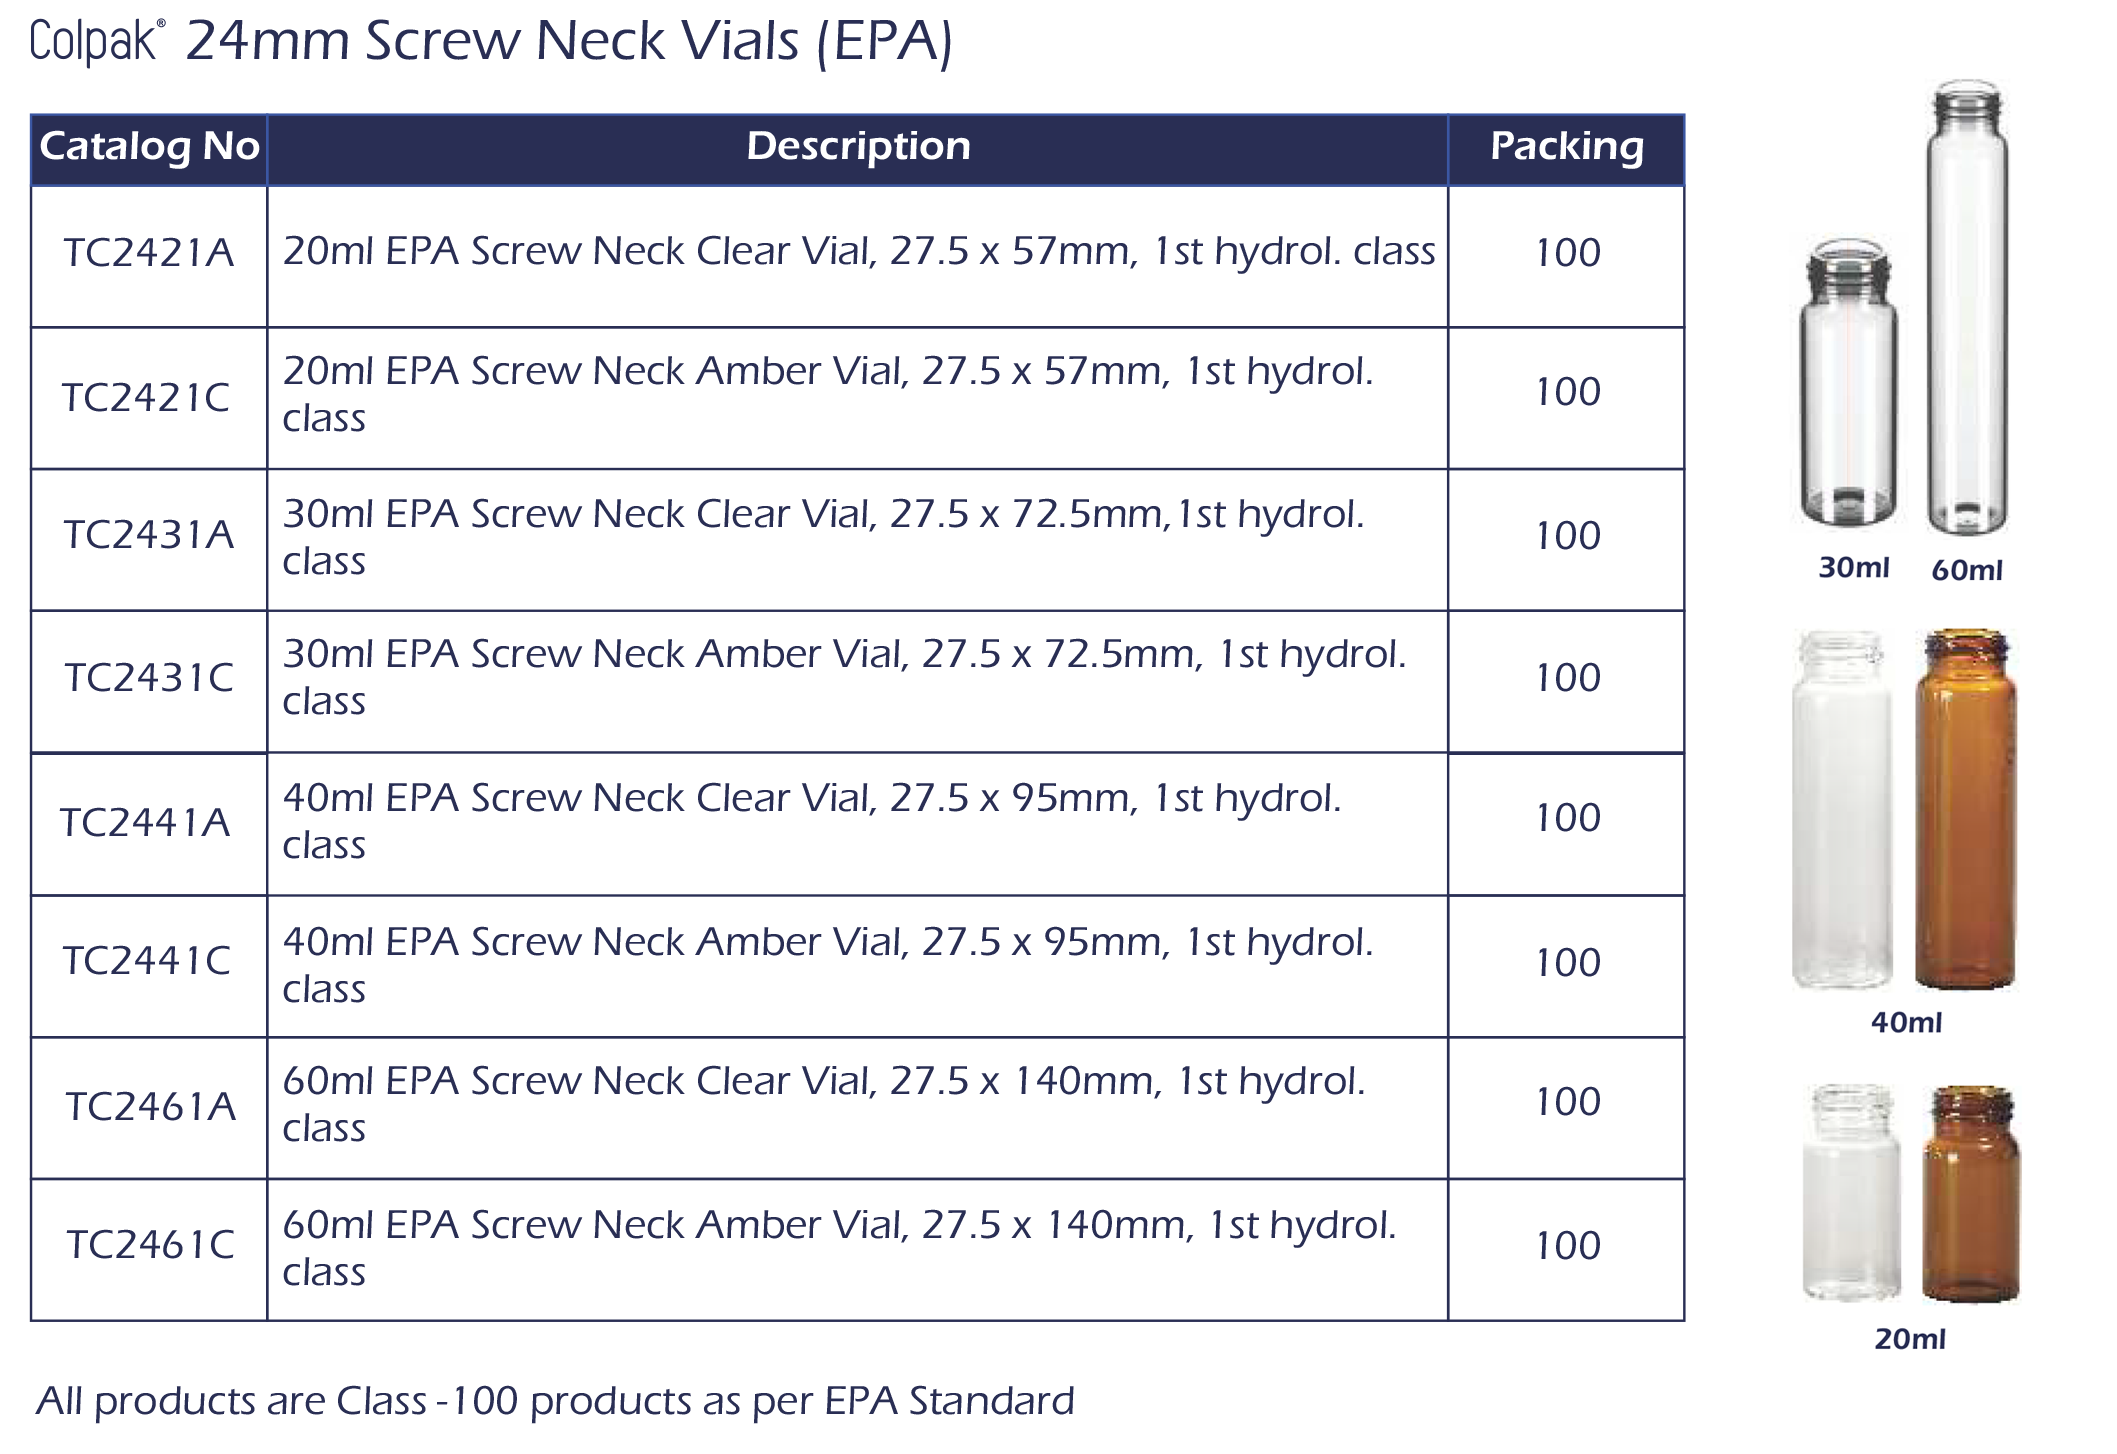Screen dimensions: 2117x1454
Task: Click the Packing column header
Action: point(1566,147)
